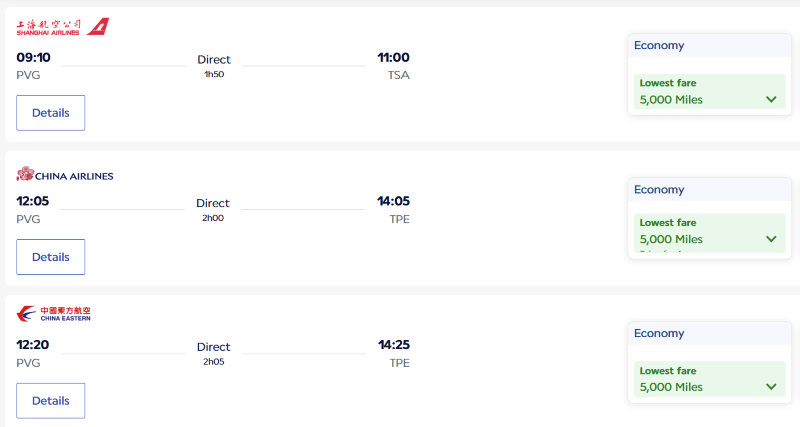Open Details for the 09:10 Shanghai Airlines flight
This screenshot has width=800, height=427.
[x=51, y=113]
